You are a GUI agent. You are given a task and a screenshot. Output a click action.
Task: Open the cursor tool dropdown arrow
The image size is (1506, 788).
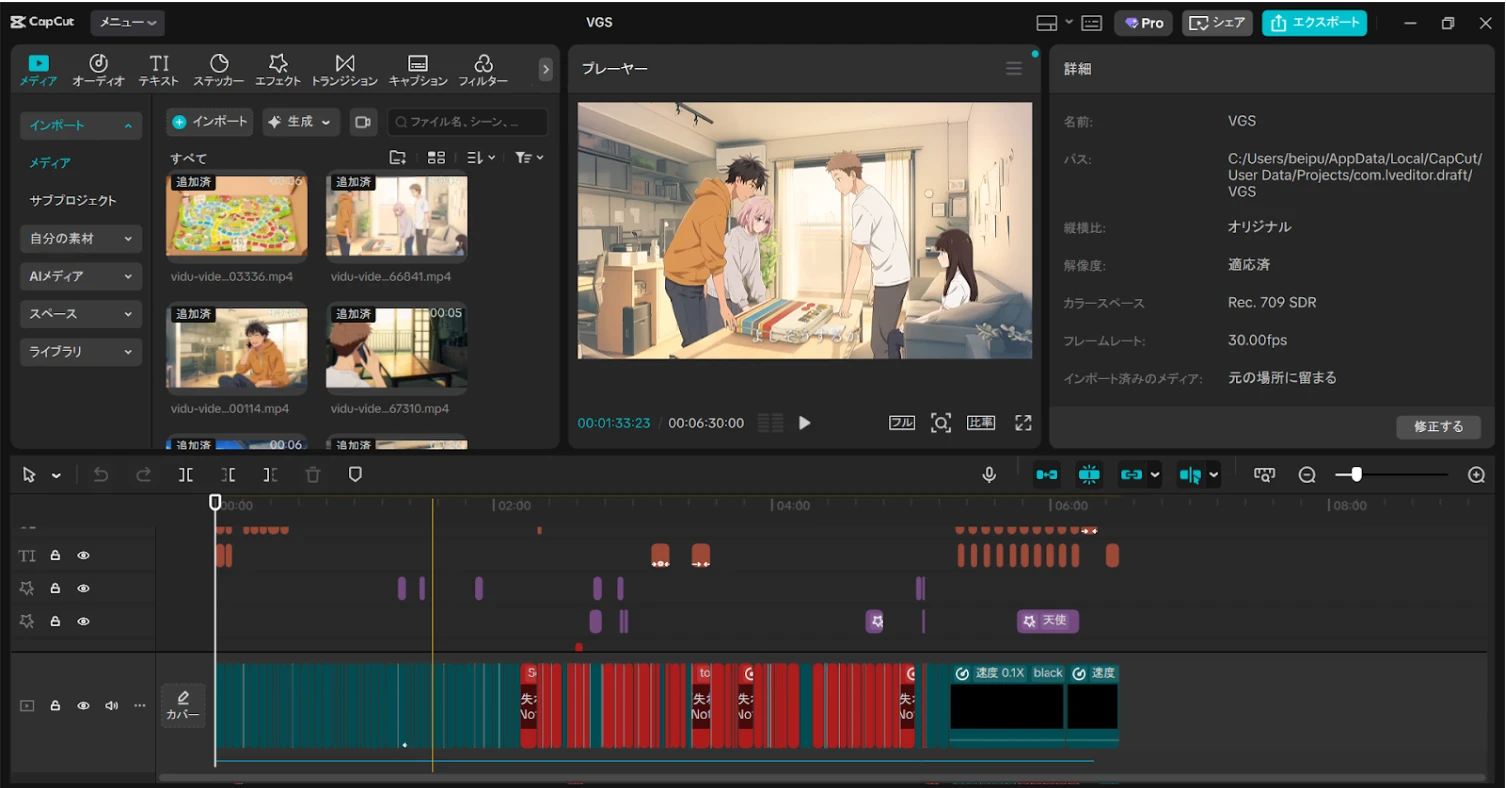click(56, 476)
